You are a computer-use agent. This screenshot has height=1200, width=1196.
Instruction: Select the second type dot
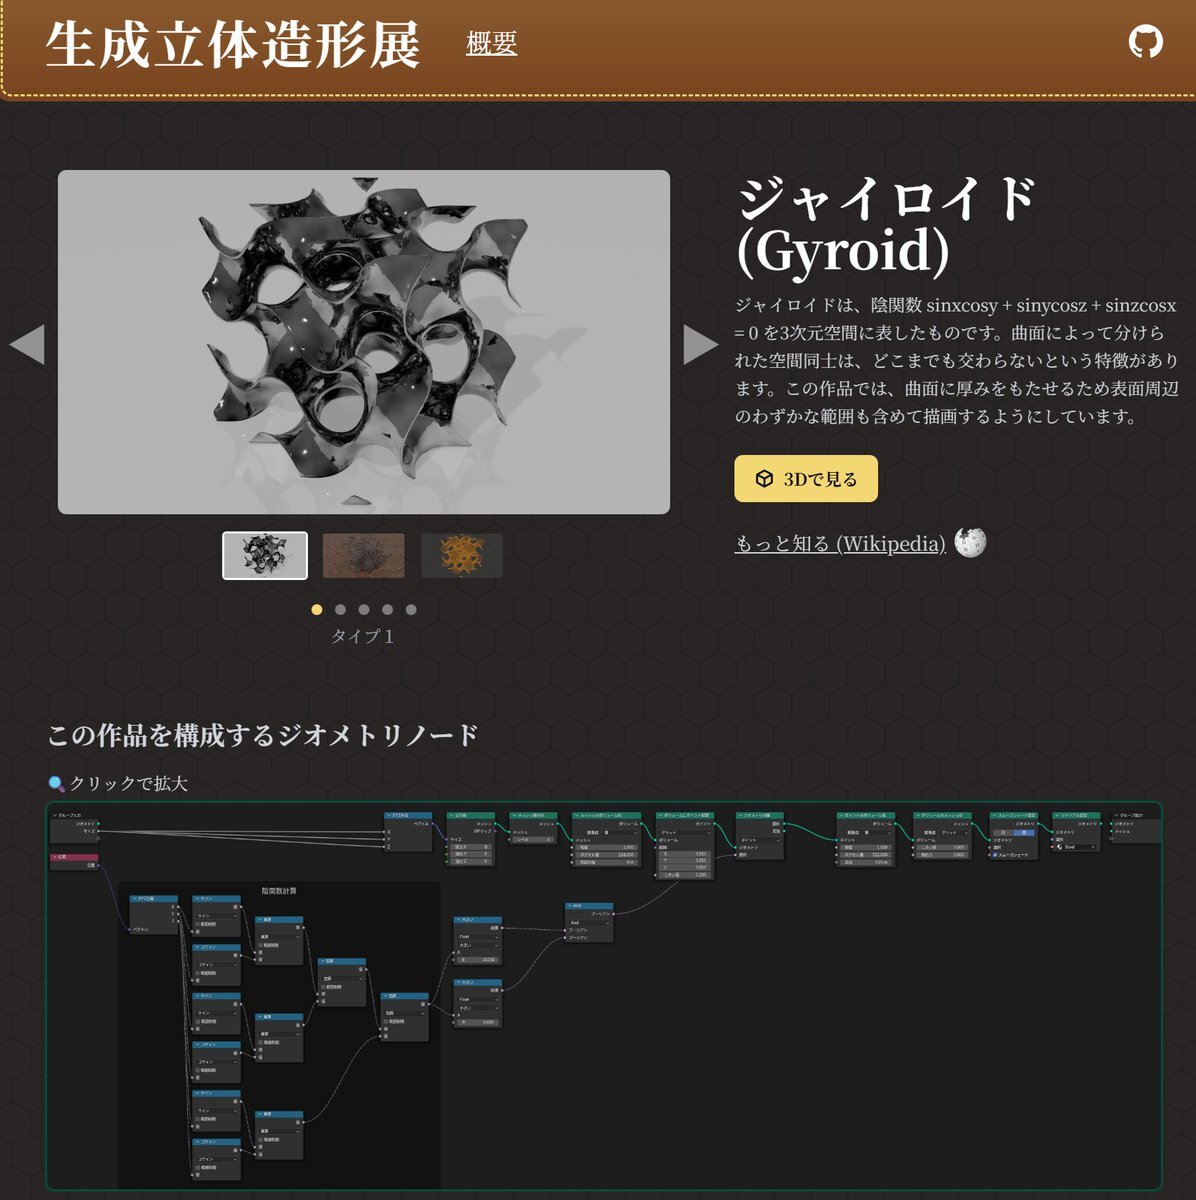pyautogui.click(x=341, y=609)
